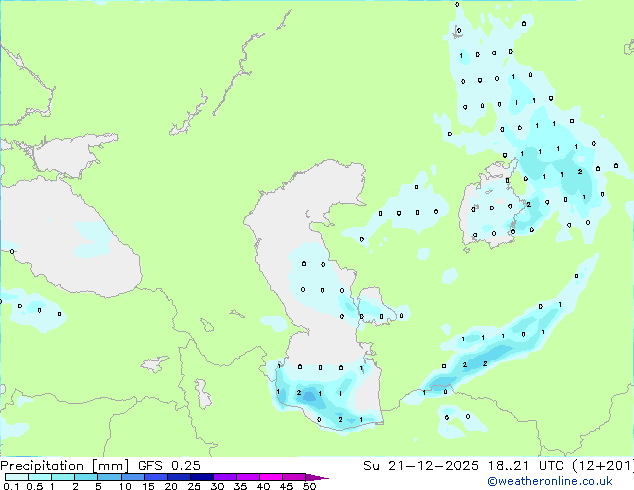Click the 45–50 mm legend swatch

pyautogui.click(x=294, y=477)
